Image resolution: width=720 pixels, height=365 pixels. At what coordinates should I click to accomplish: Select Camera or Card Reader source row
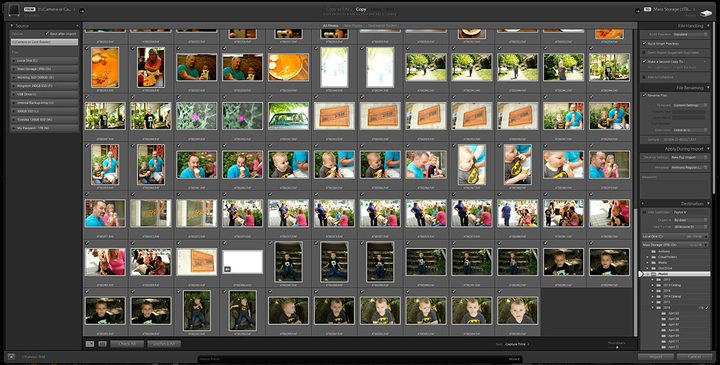point(44,42)
